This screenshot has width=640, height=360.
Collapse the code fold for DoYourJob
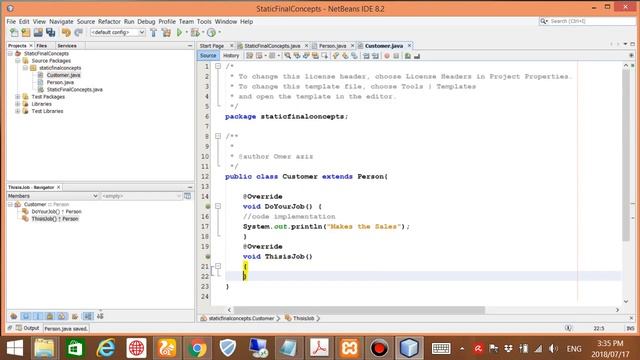(218, 207)
